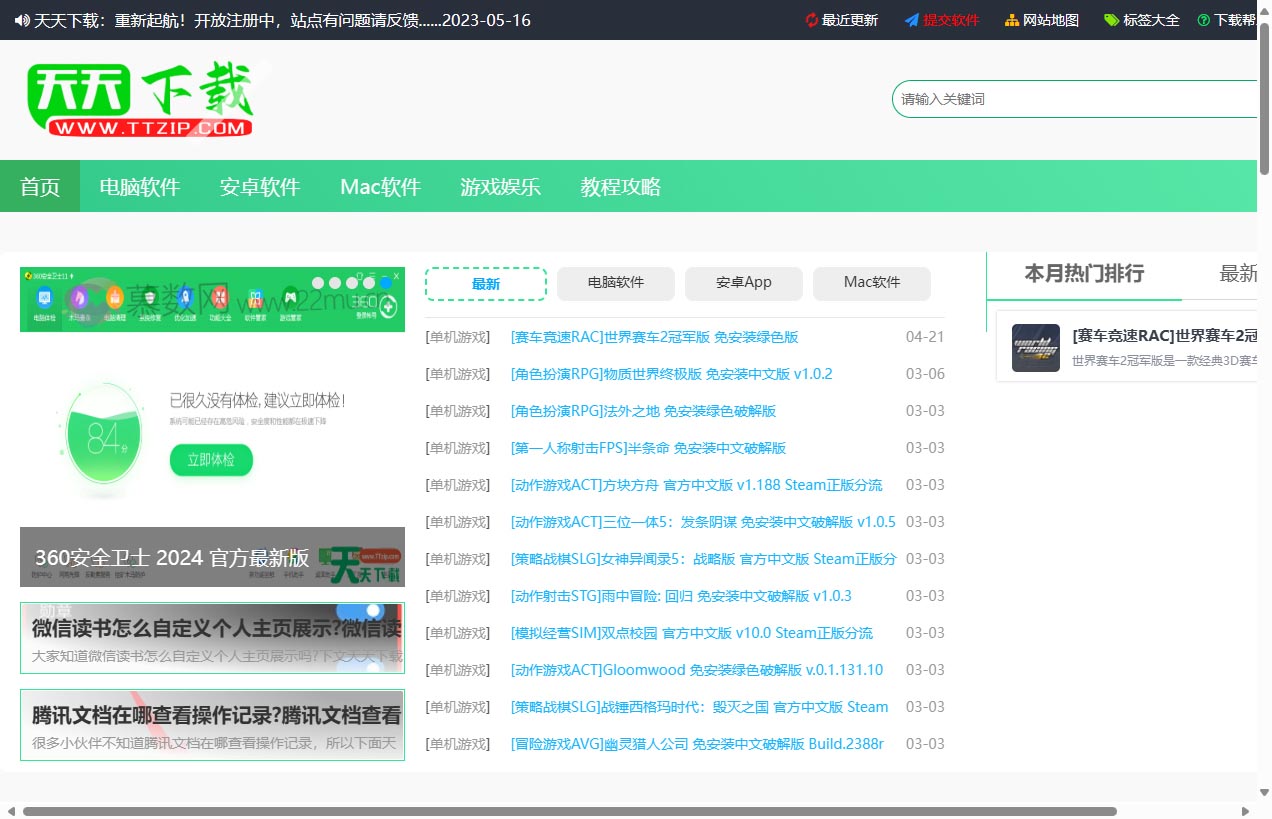
Task: Click the speaker icon beside the announcement
Action: [x=22, y=19]
